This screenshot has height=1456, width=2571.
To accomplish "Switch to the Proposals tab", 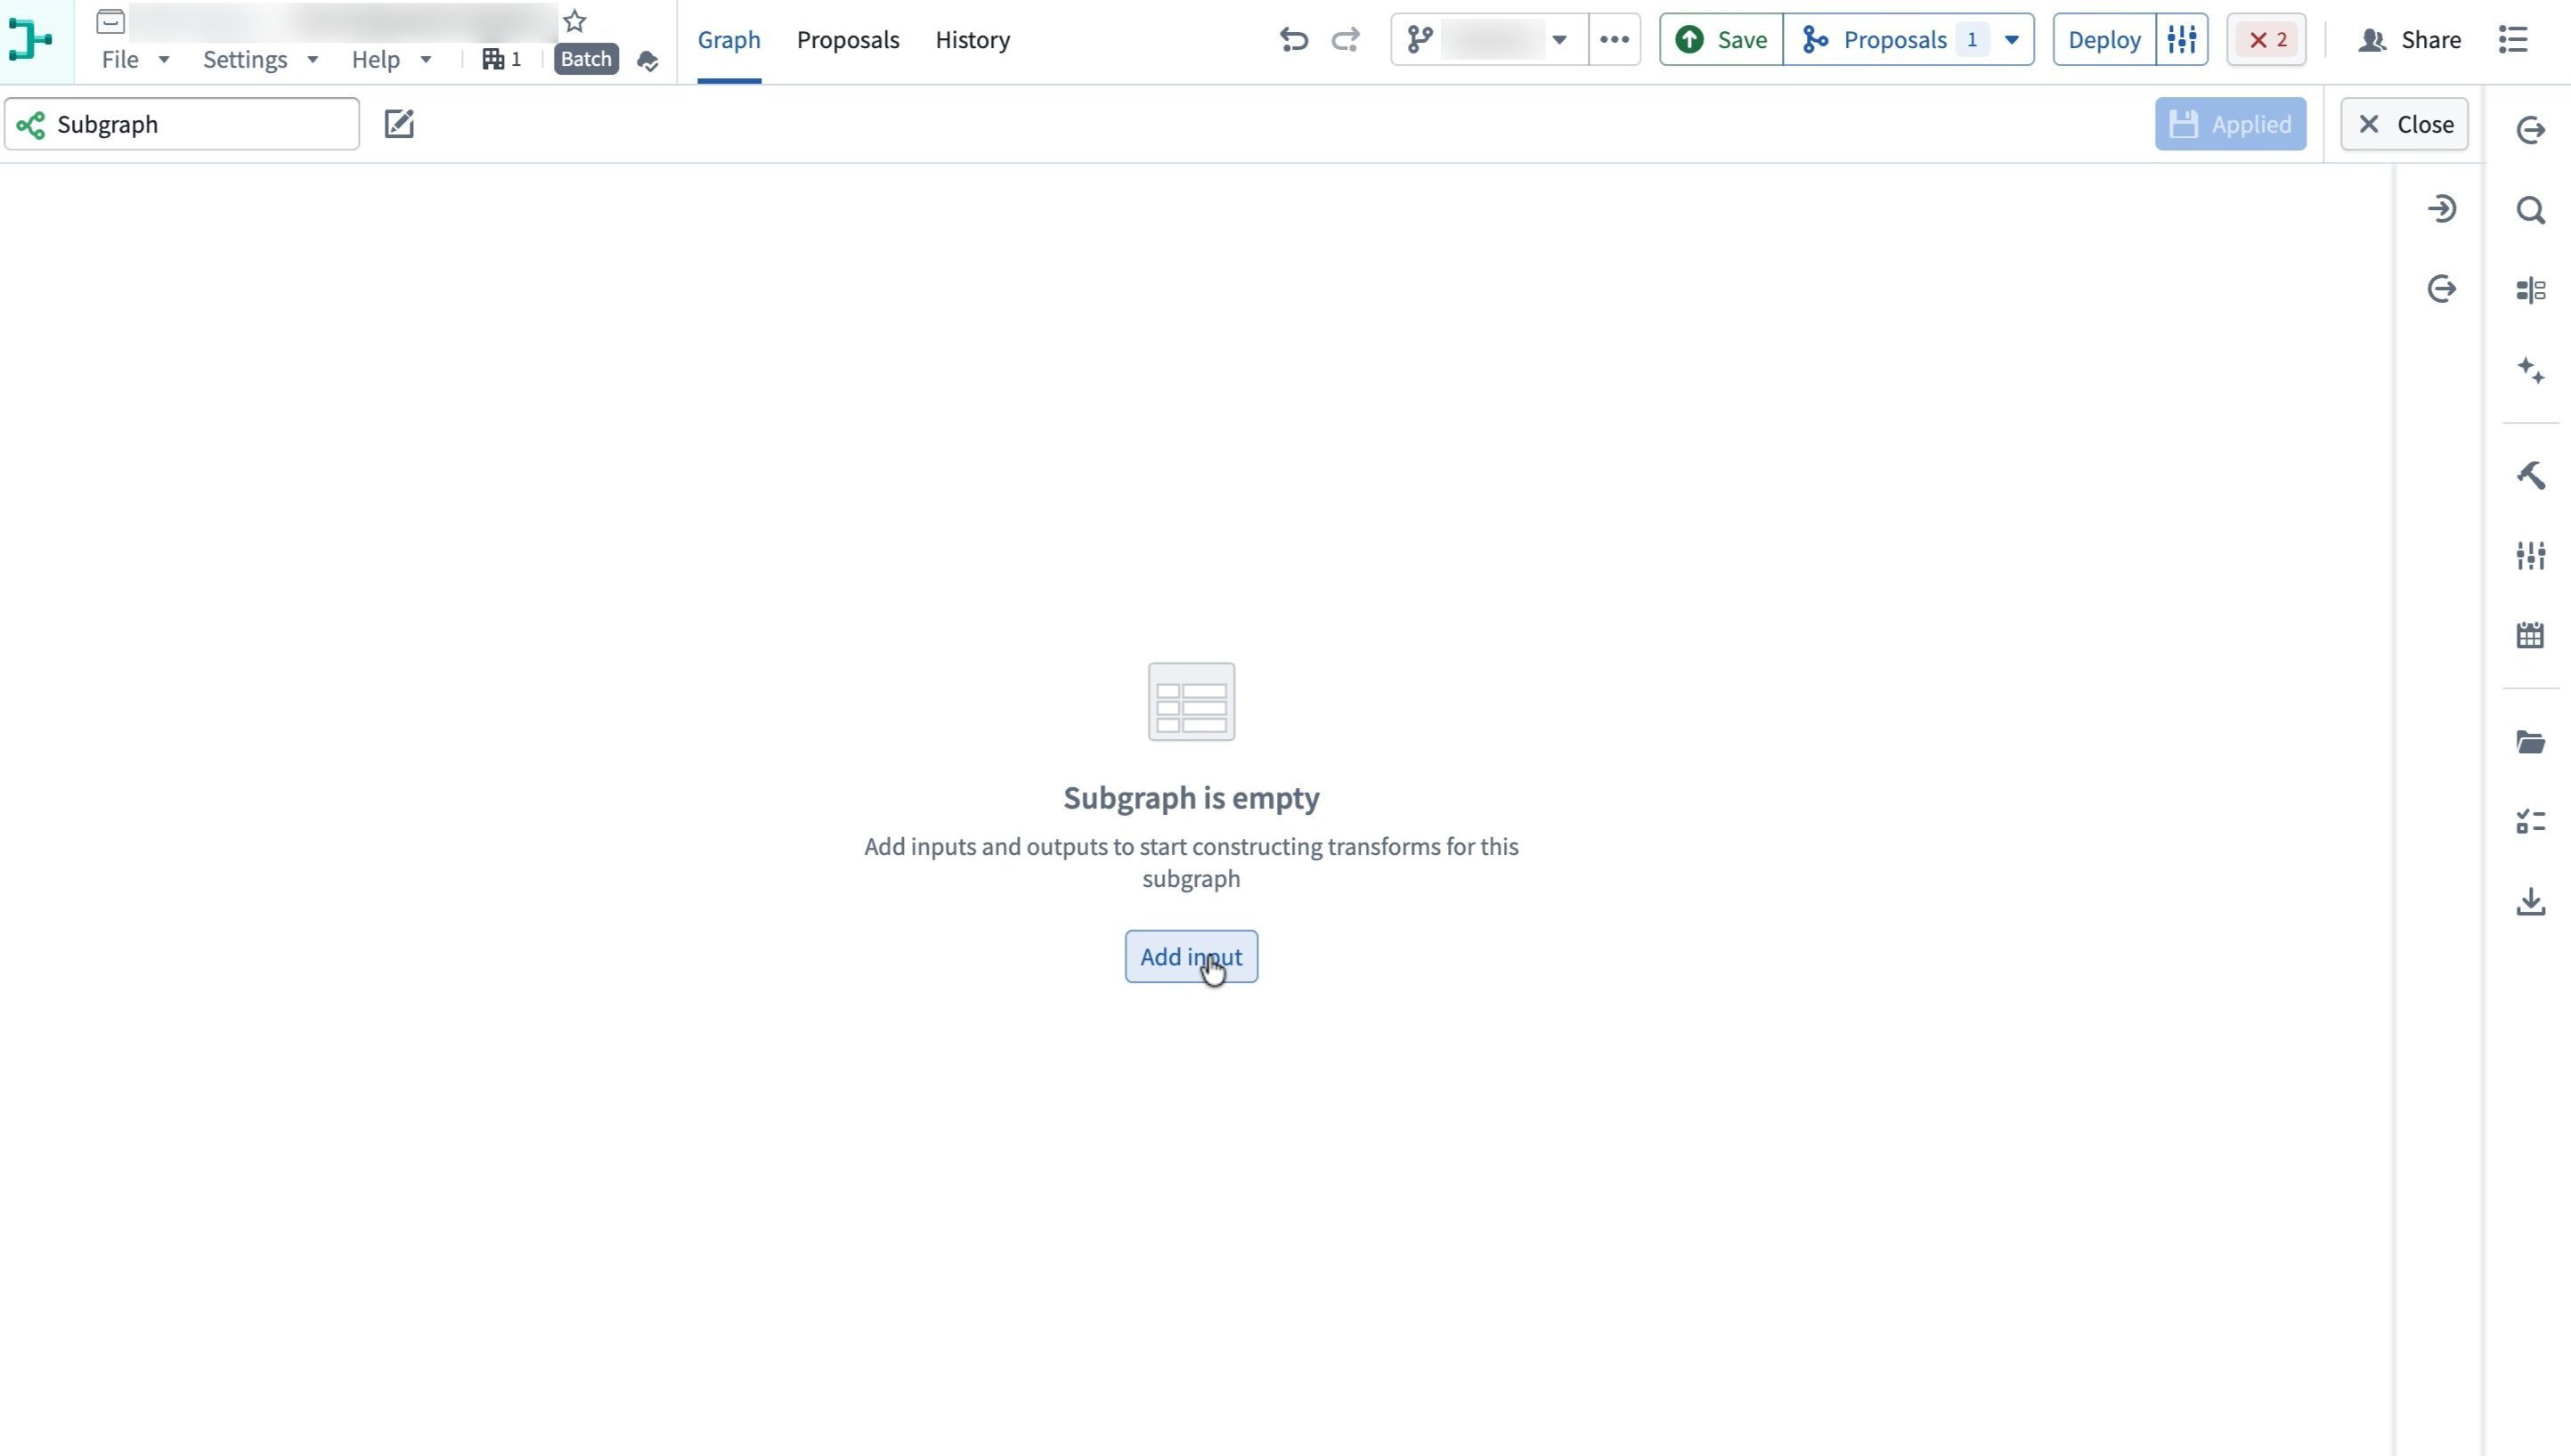I will click(x=848, y=40).
